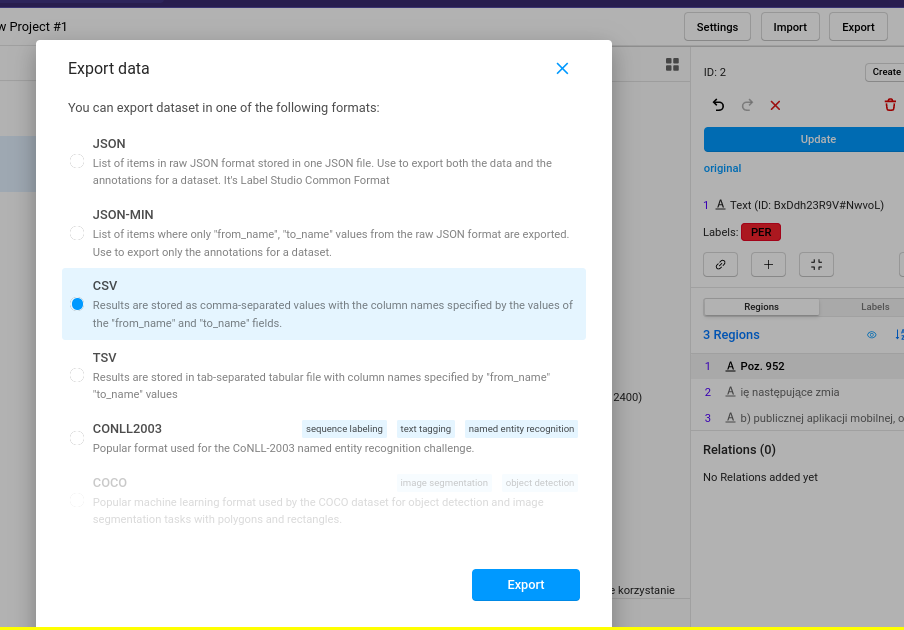Click the '3 Regions' header text
Image resolution: width=904 pixels, height=630 pixels.
coord(731,335)
